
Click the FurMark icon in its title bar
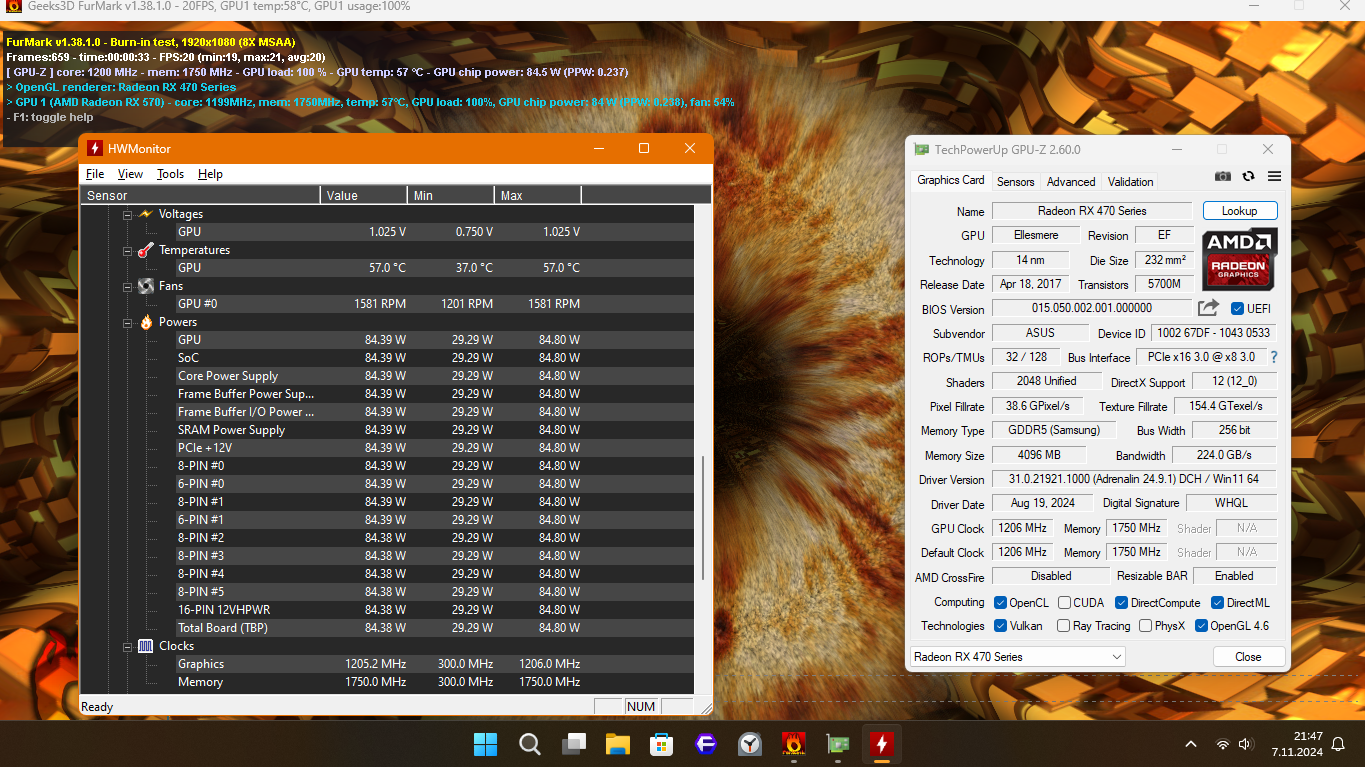pyautogui.click(x=14, y=6)
